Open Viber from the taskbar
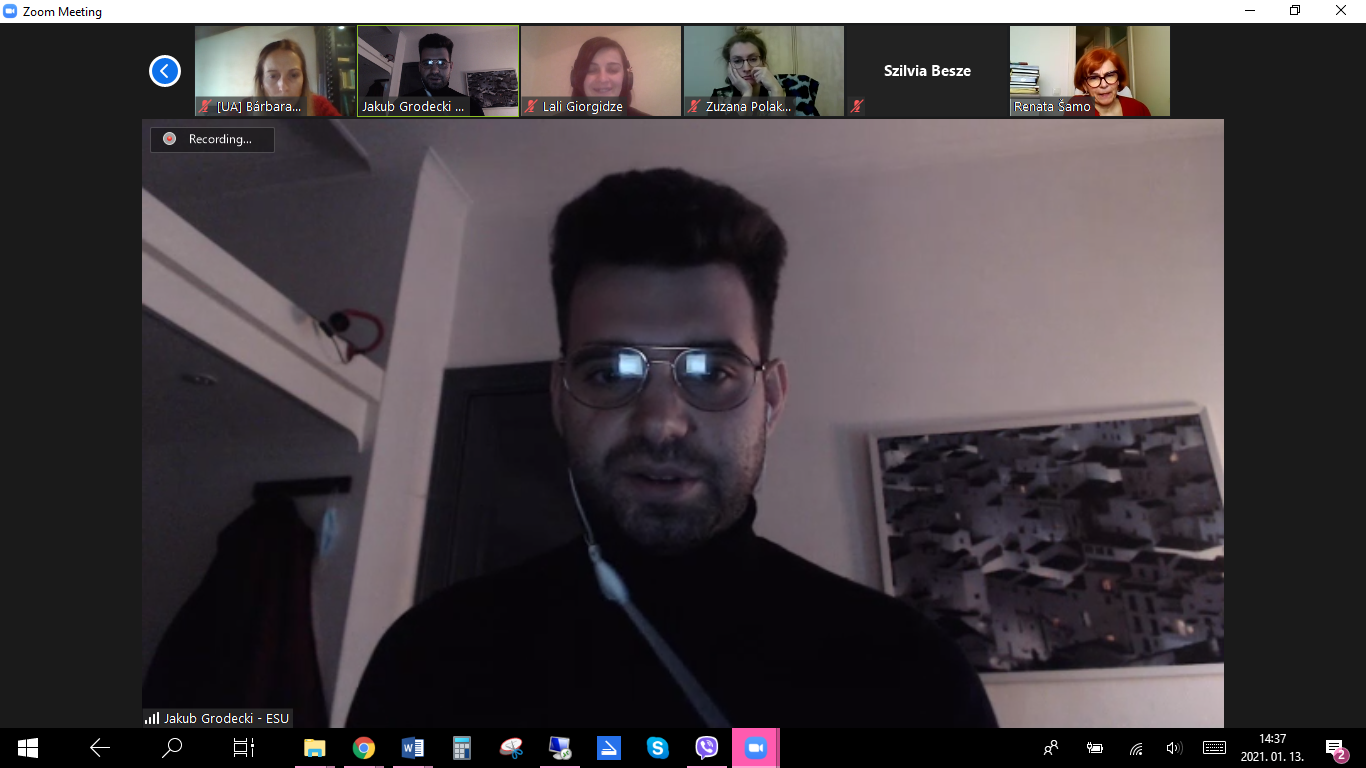 [x=706, y=748]
